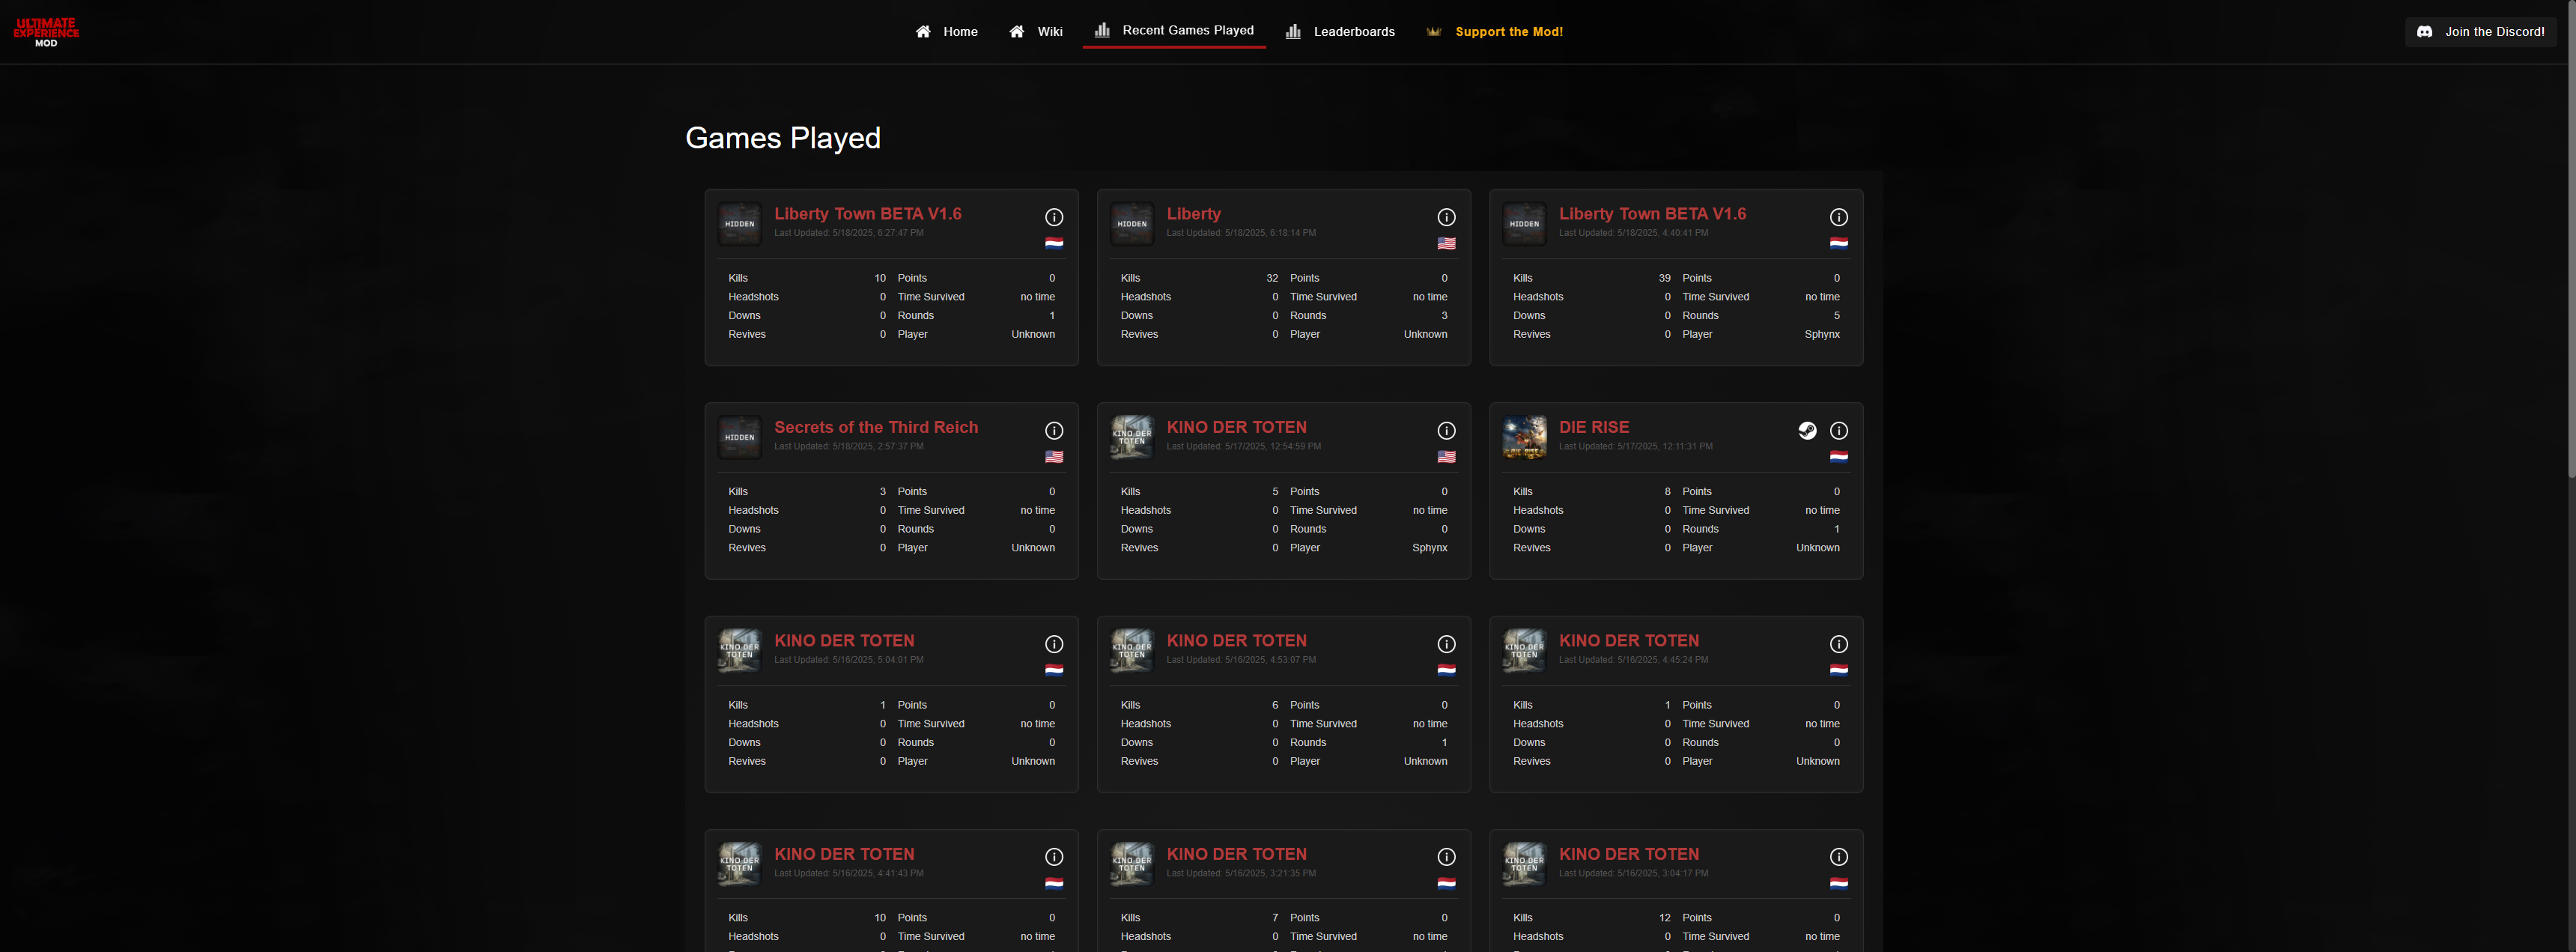Click the Discord icon in top-right button

(x=2424, y=32)
